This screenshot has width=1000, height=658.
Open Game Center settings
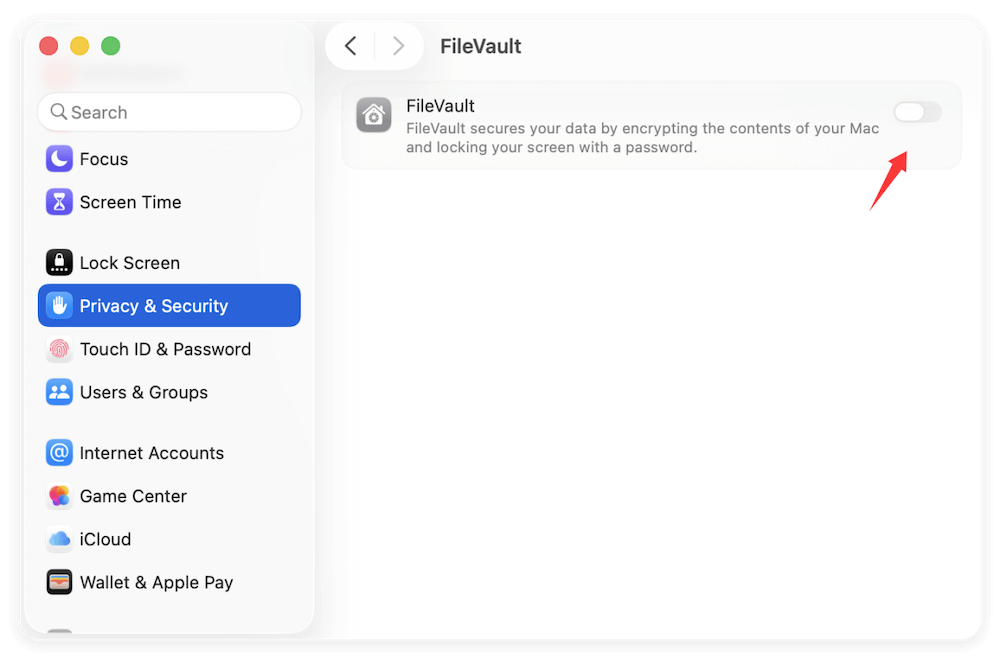pyautogui.click(x=133, y=496)
